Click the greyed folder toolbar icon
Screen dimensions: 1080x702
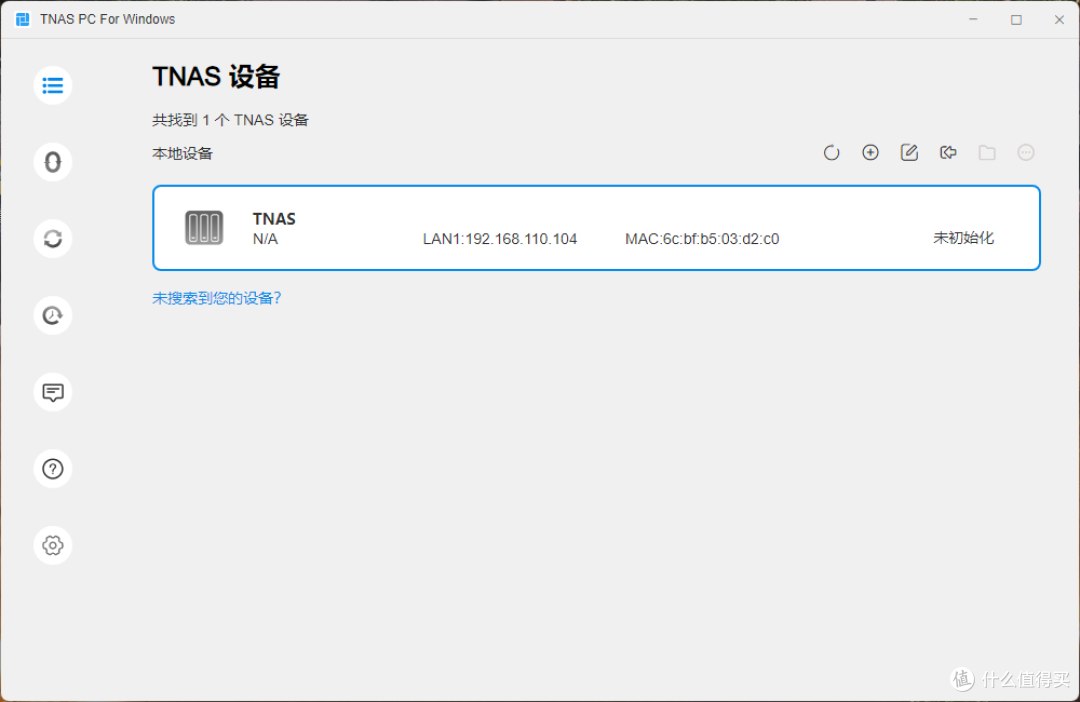[x=987, y=152]
